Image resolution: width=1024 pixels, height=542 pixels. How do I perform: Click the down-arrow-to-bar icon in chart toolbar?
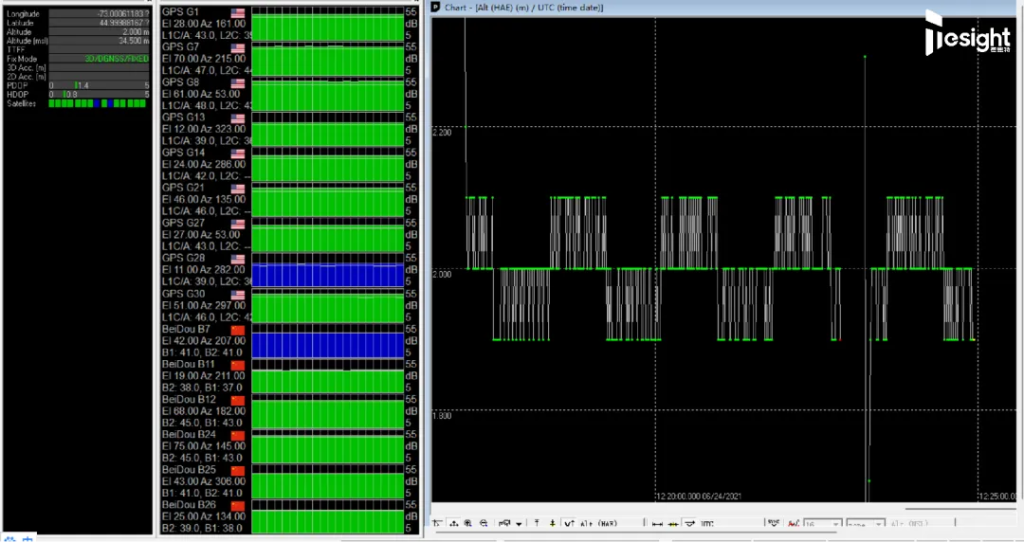552,523
